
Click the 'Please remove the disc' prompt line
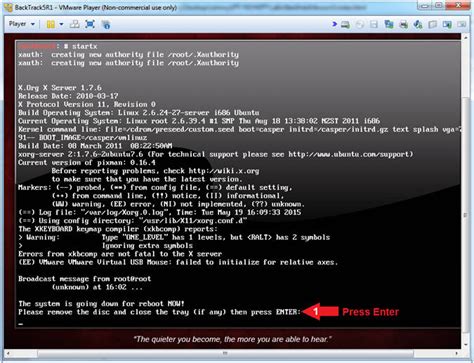coord(159,312)
